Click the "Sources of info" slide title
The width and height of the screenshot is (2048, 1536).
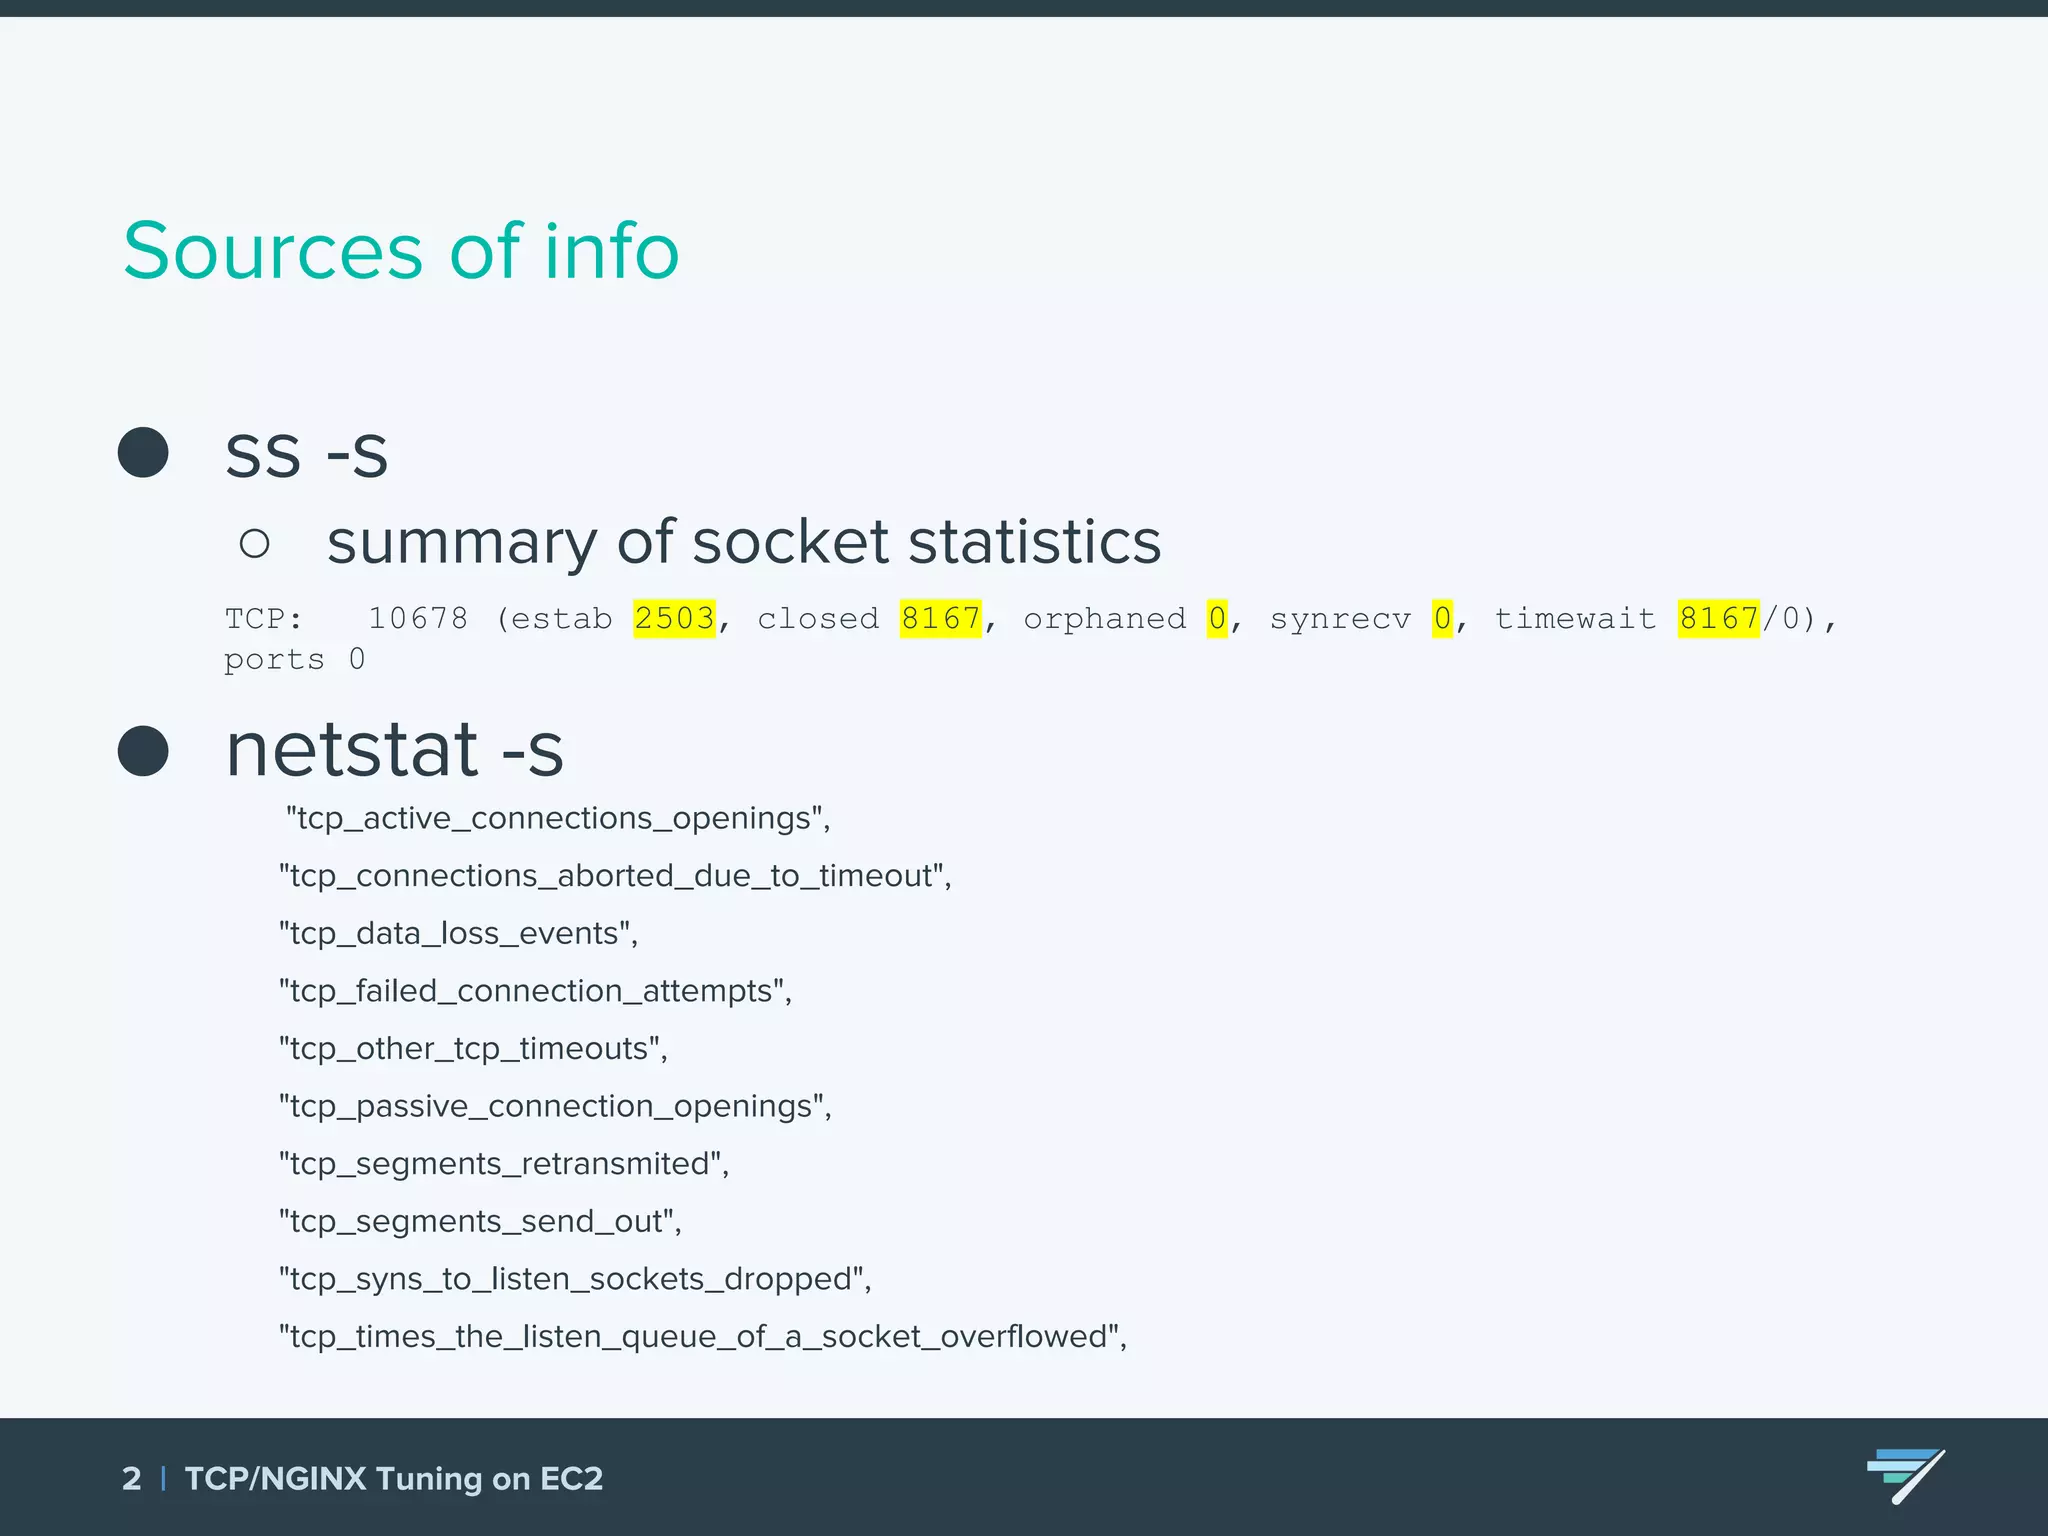(401, 250)
